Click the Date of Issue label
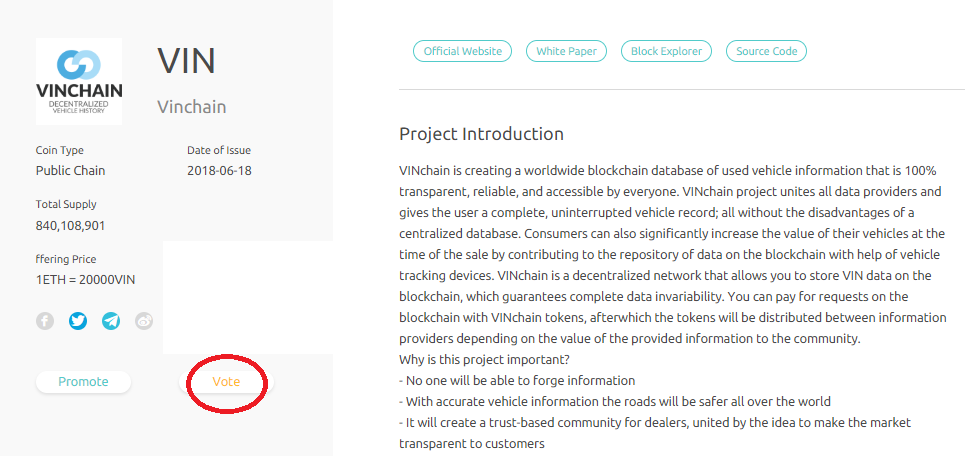 (219, 150)
